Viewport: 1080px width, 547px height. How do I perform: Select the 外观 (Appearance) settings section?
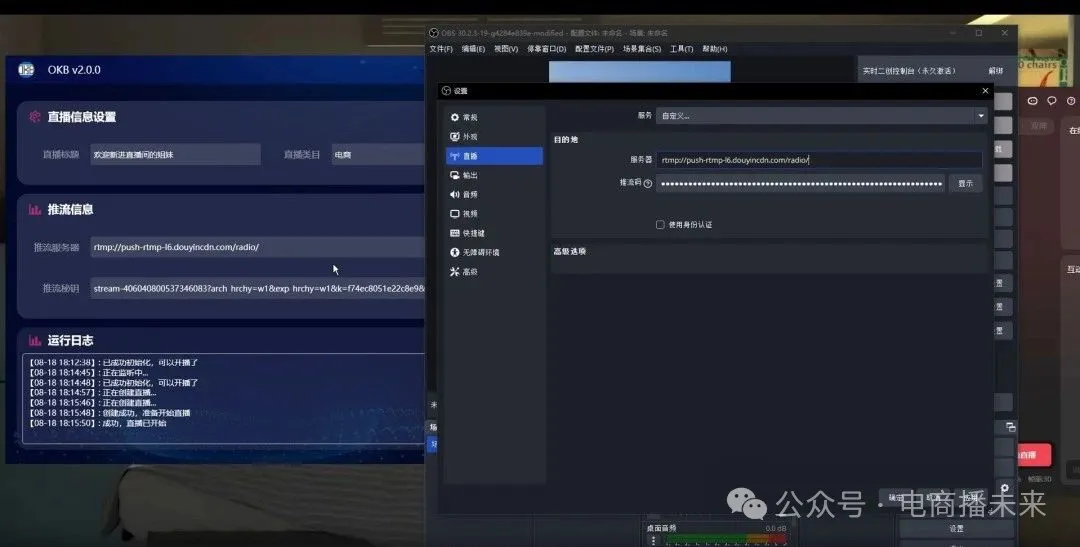470,137
